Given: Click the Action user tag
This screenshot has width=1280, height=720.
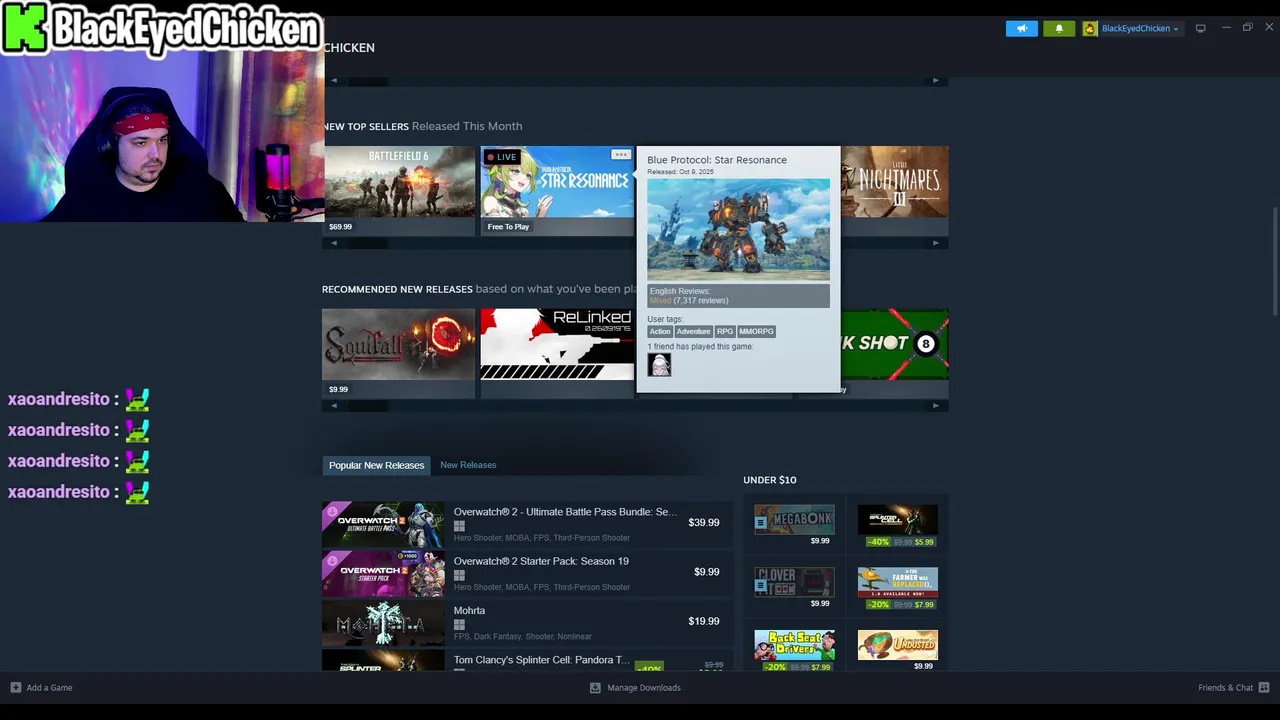Looking at the screenshot, I should 660,331.
